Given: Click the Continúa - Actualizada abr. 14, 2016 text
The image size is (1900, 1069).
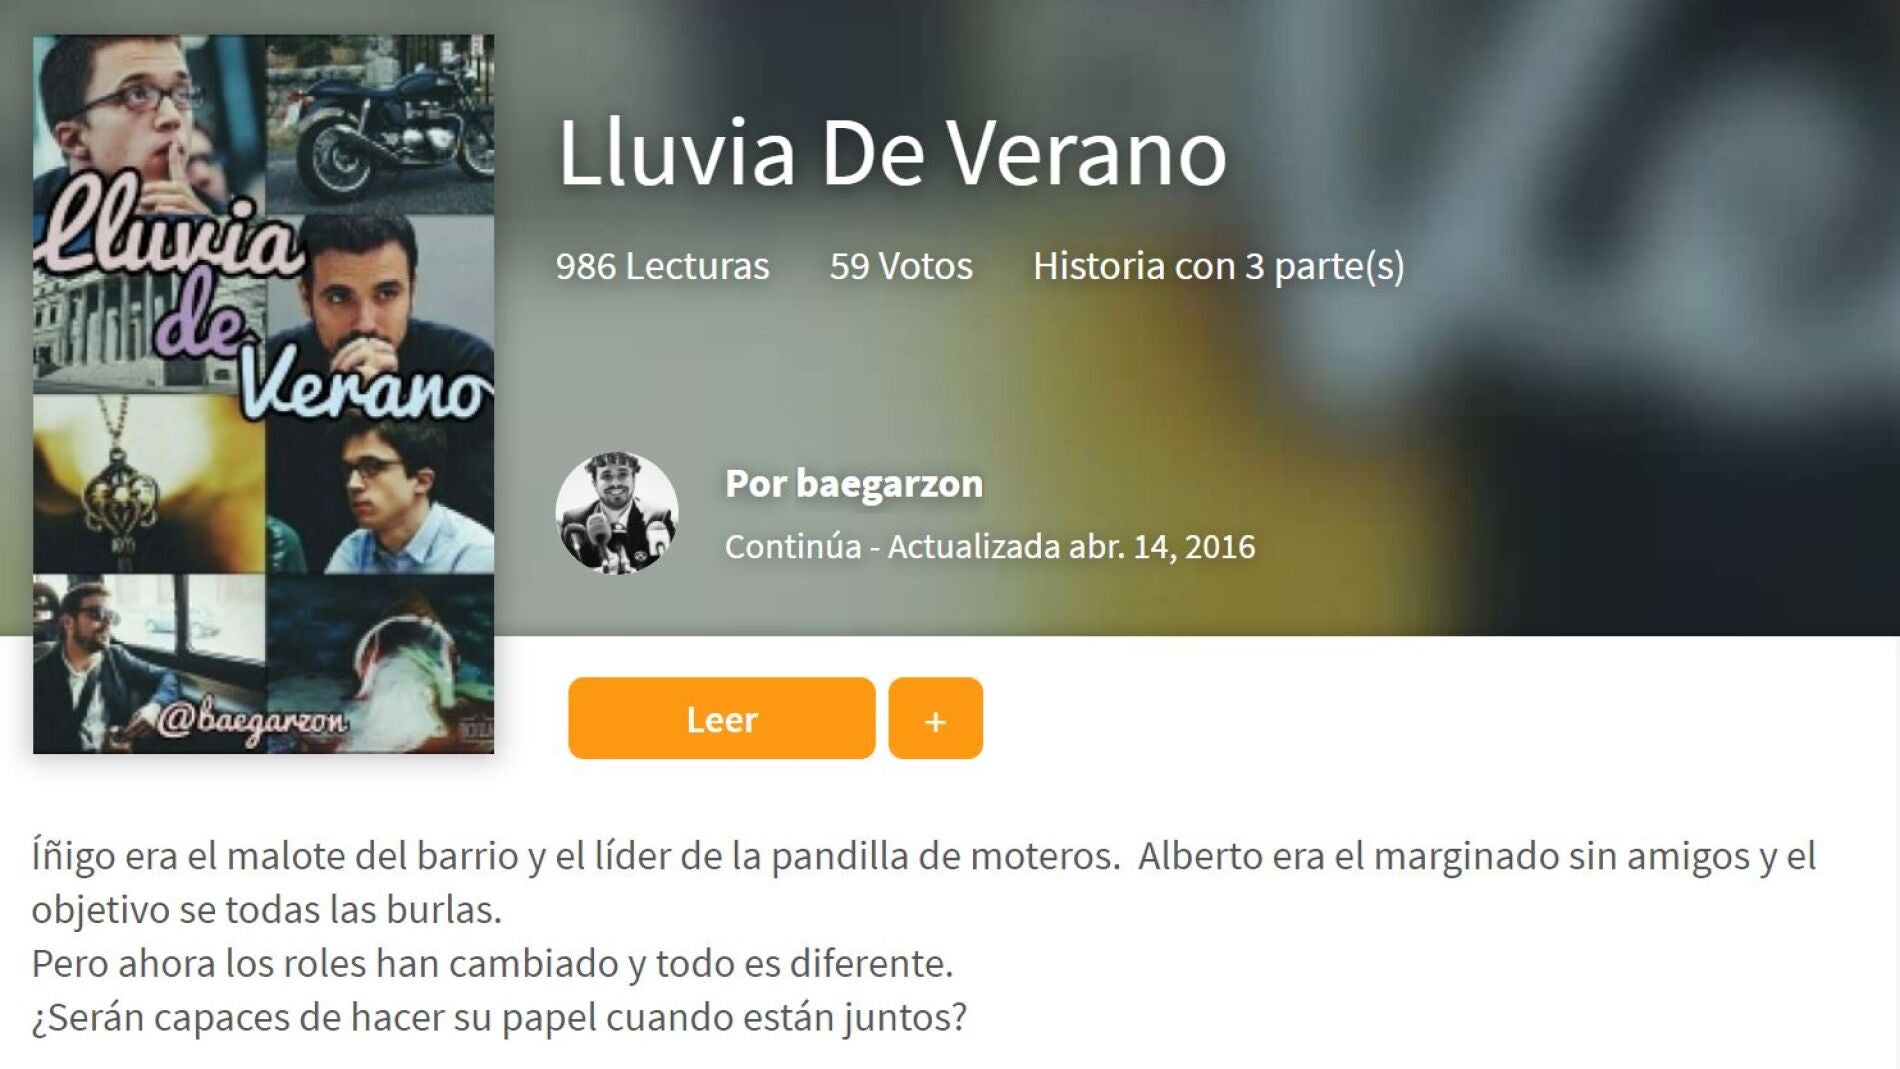Looking at the screenshot, I should [990, 546].
